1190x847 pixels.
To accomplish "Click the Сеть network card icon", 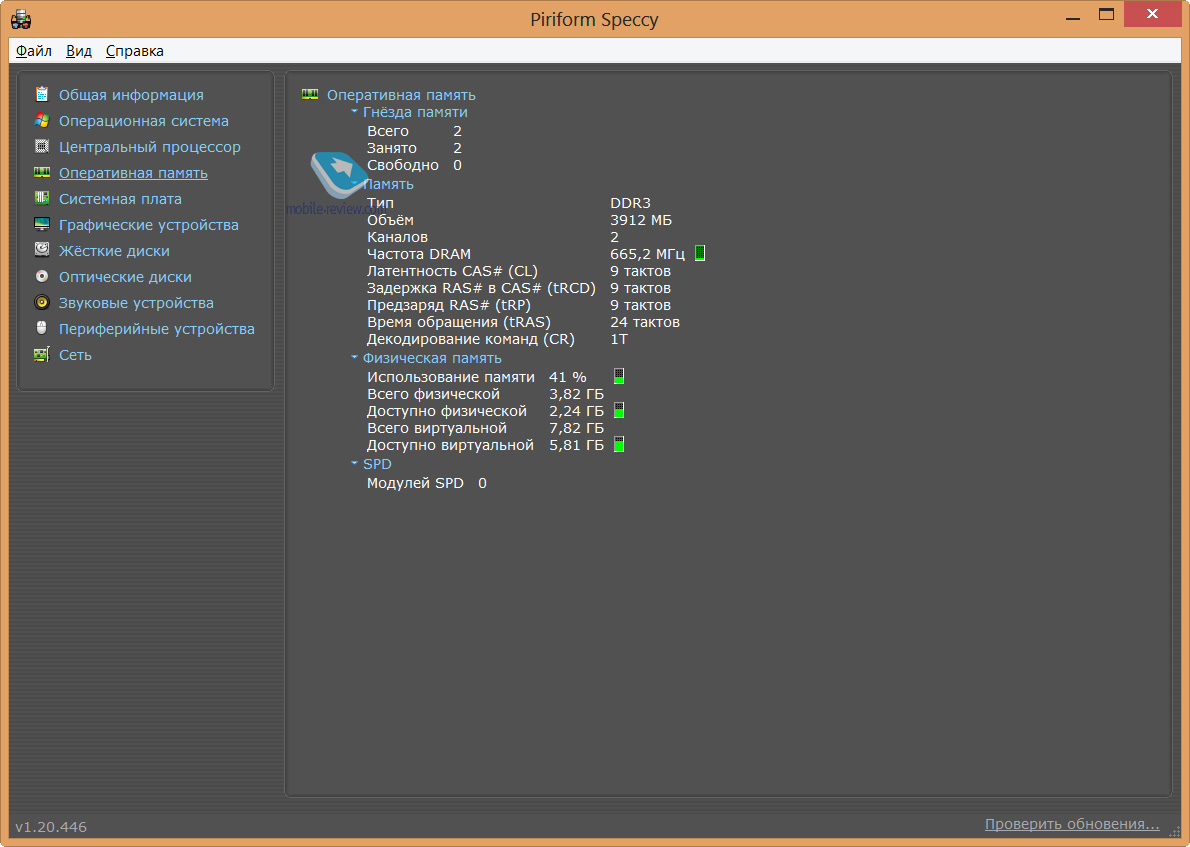I will (x=42, y=354).
